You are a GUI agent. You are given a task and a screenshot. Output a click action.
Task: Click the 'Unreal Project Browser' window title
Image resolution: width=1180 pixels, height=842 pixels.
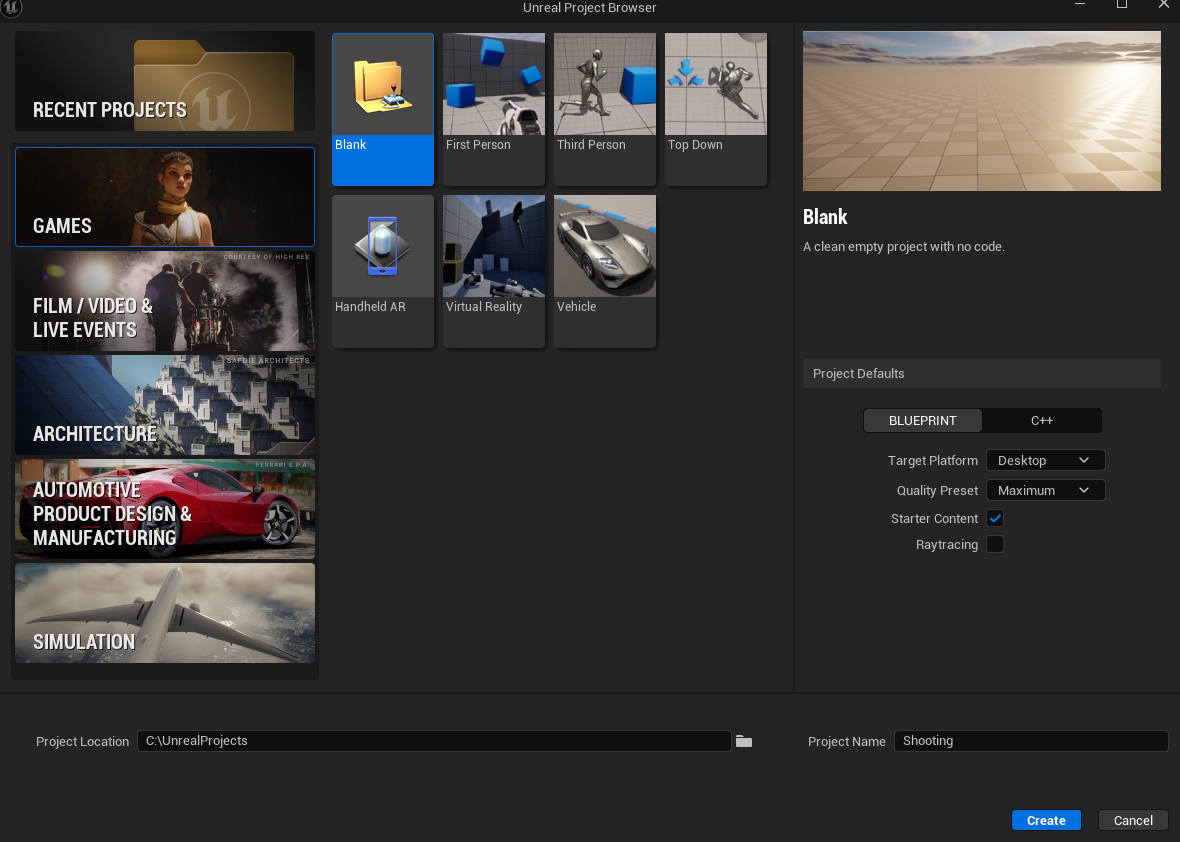pyautogui.click(x=590, y=8)
